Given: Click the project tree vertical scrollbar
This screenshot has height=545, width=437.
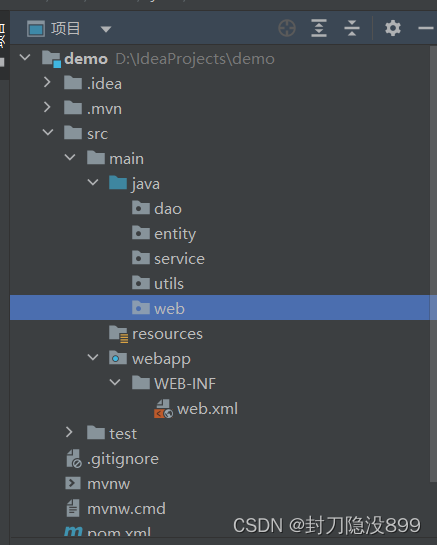Looking at the screenshot, I should [433, 264].
